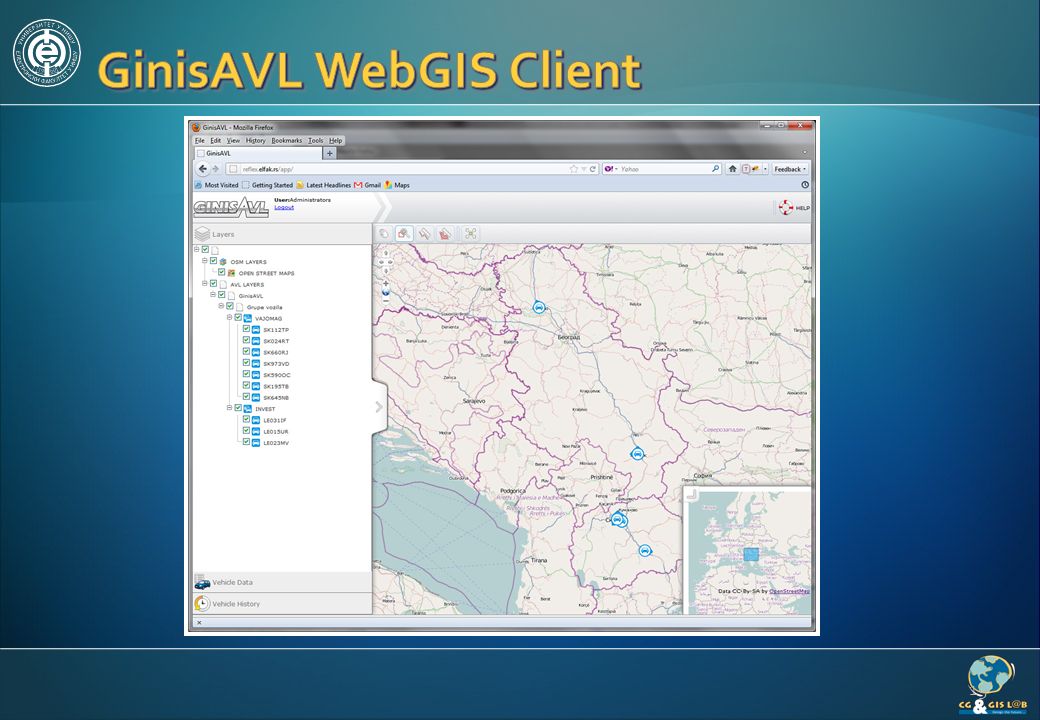
Task: Zoom map to full extent icon
Action: point(471,233)
